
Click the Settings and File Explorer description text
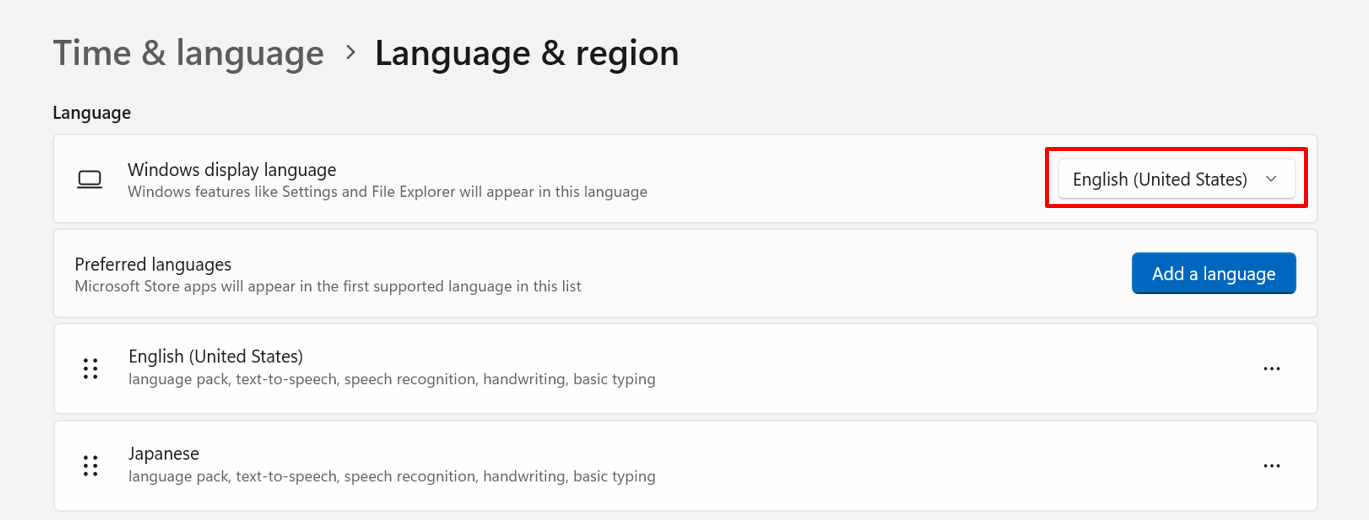point(387,192)
